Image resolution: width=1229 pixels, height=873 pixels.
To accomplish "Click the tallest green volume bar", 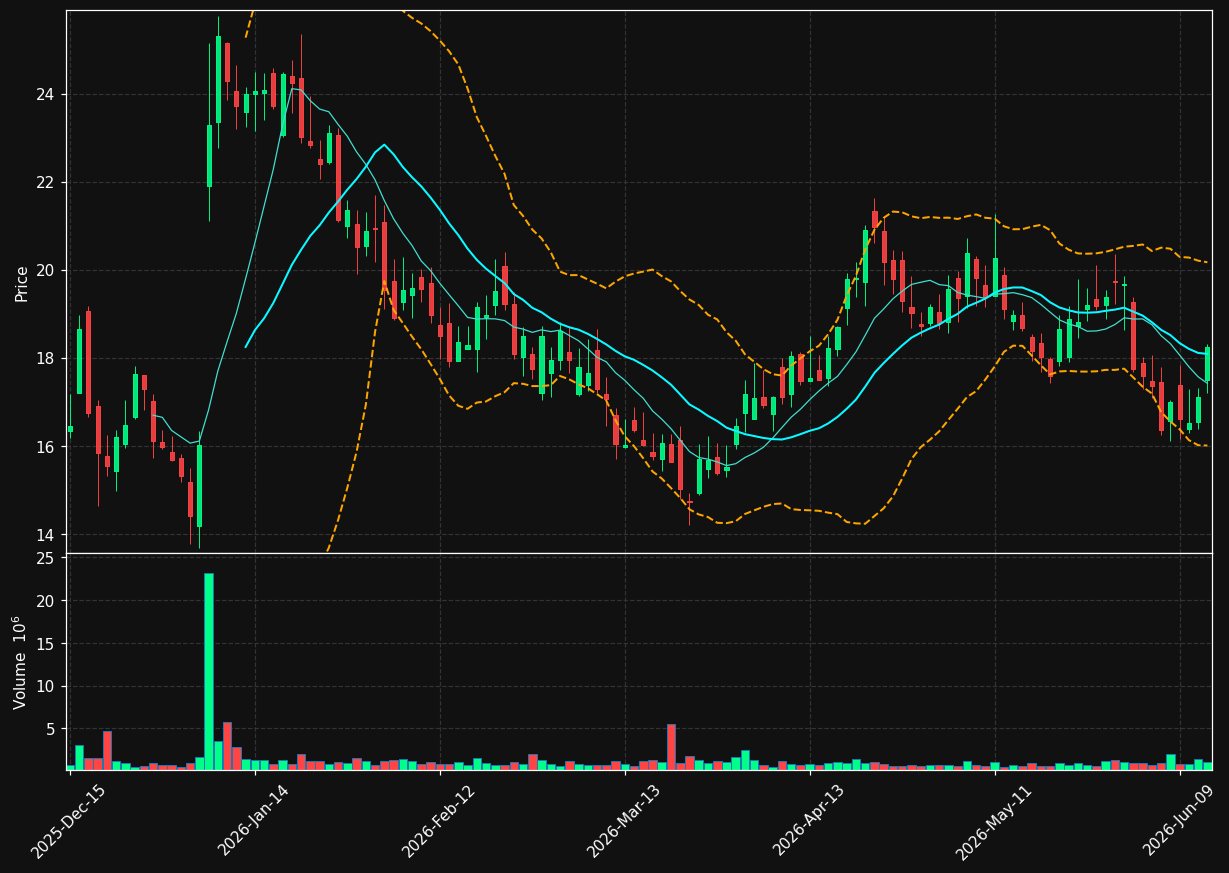I will coord(209,671).
